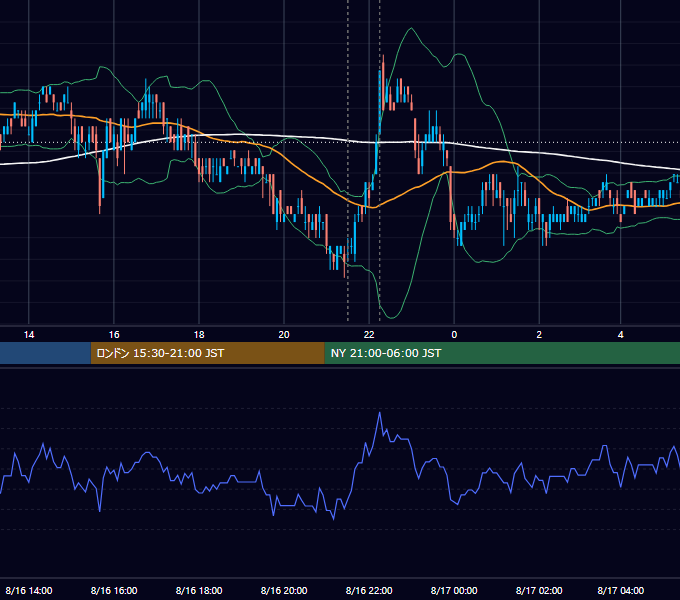The height and width of the screenshot is (600, 680).
Task: Click the 14 hour label on the price chart axis
Action: coord(29,335)
